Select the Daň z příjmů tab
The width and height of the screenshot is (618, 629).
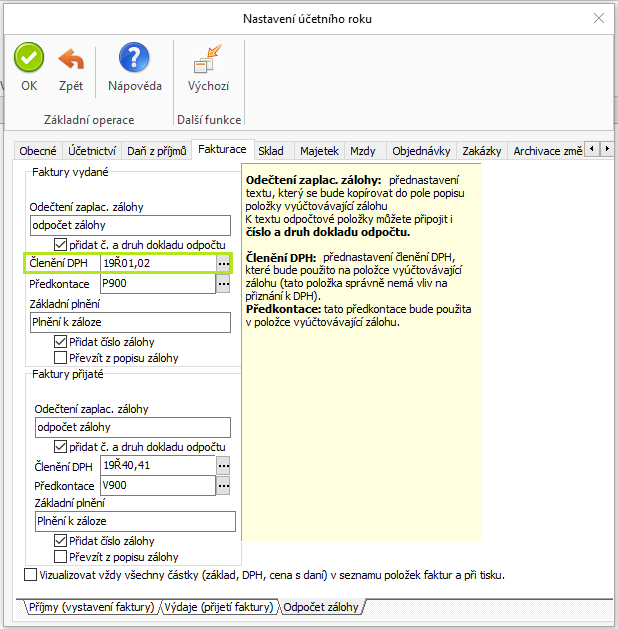[156, 151]
